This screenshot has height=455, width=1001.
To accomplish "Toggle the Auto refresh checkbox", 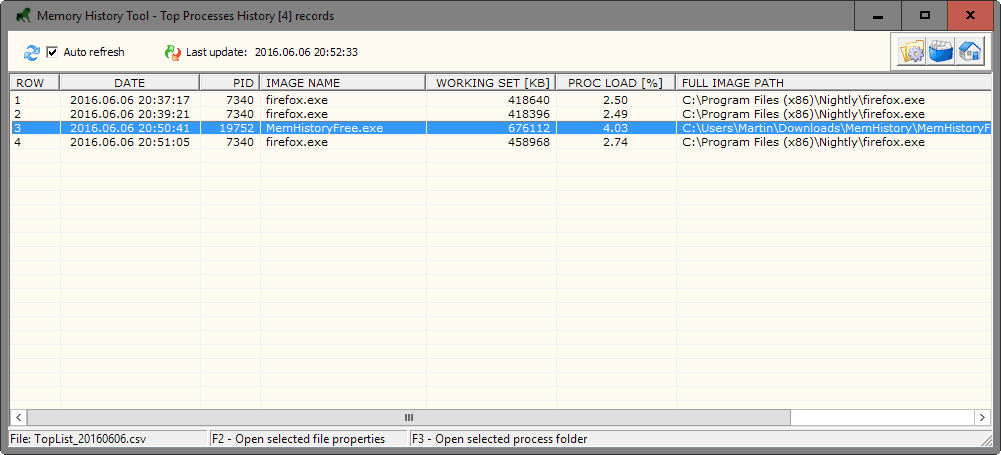I will (x=52, y=52).
